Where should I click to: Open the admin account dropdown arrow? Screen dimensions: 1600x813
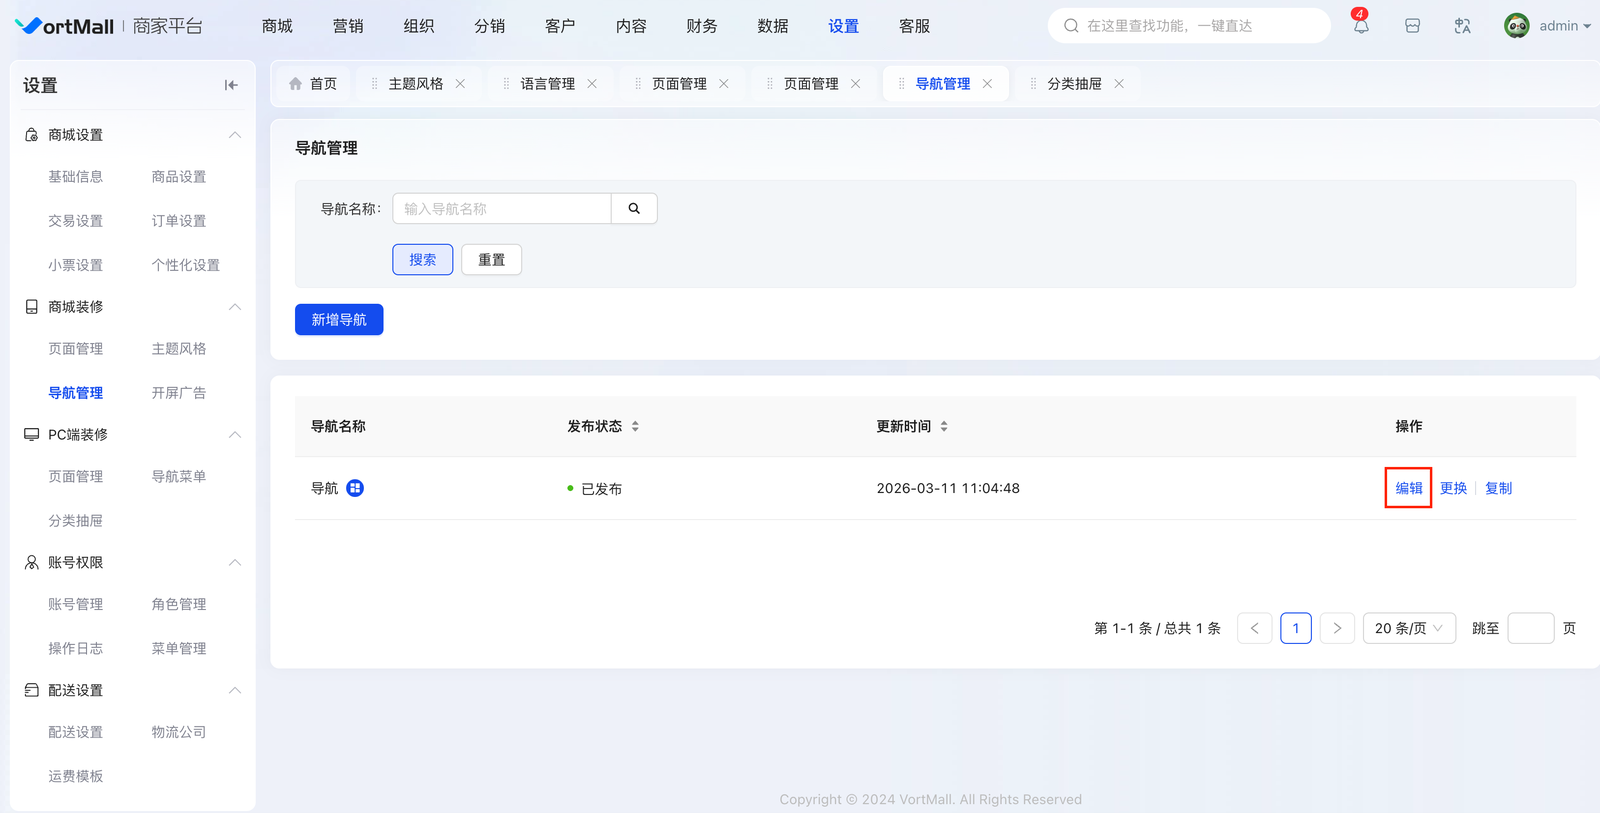click(1586, 27)
